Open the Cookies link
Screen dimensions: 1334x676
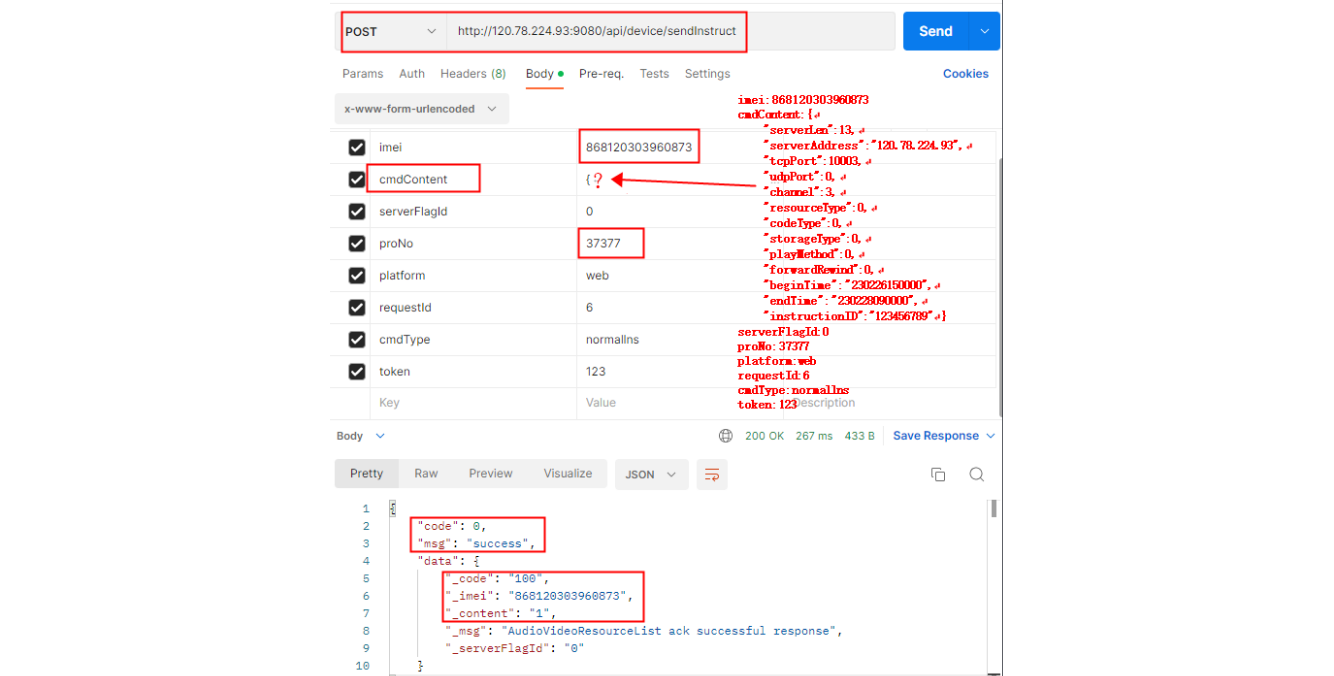[965, 74]
